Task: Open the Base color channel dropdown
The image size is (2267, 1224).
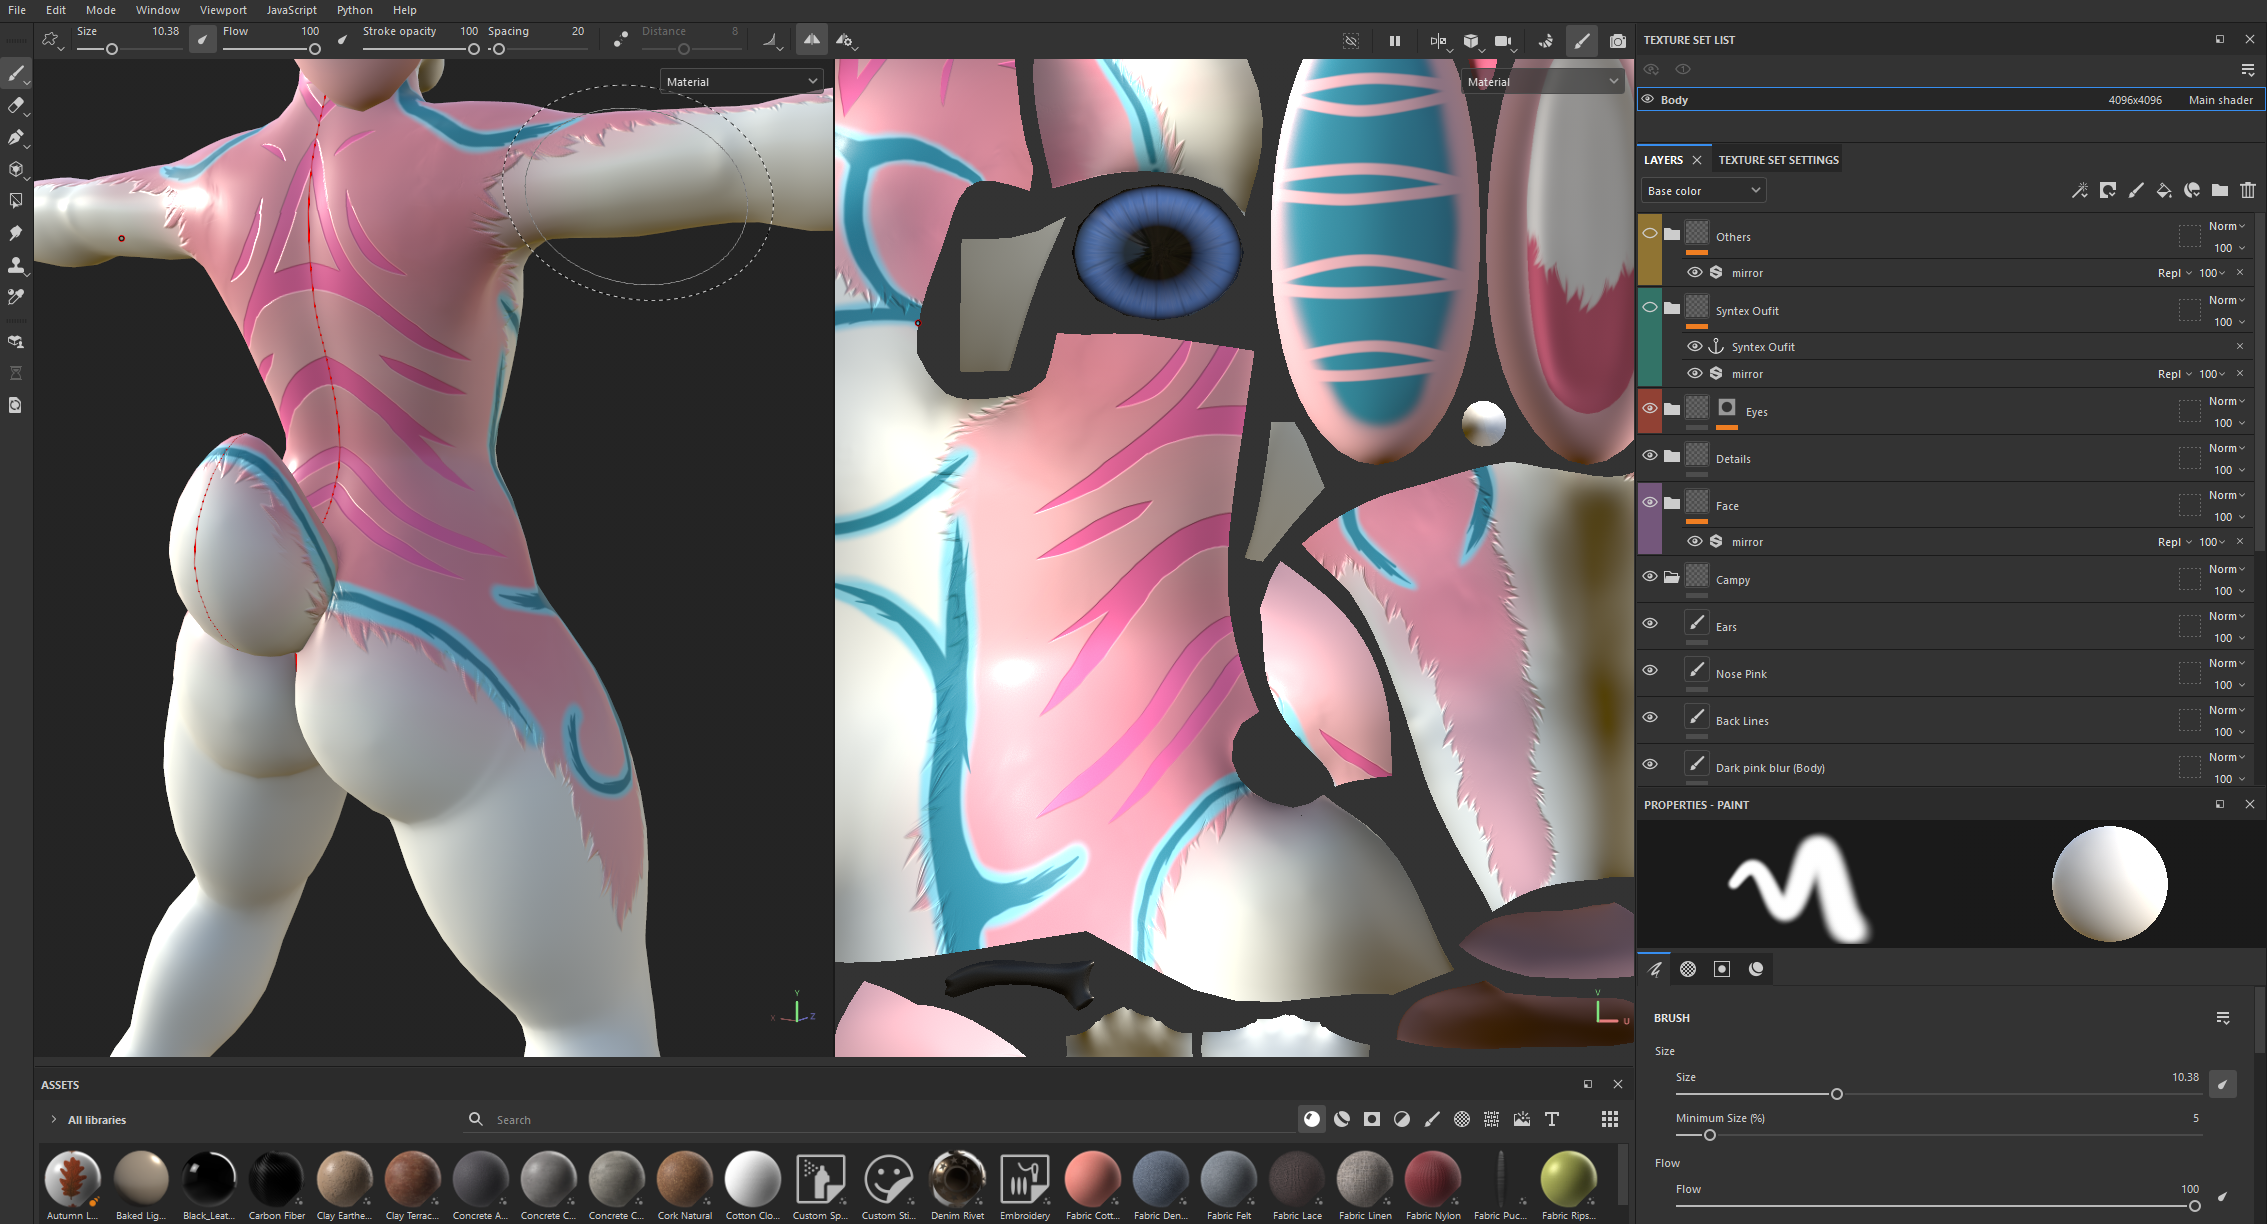Action: point(1703,190)
